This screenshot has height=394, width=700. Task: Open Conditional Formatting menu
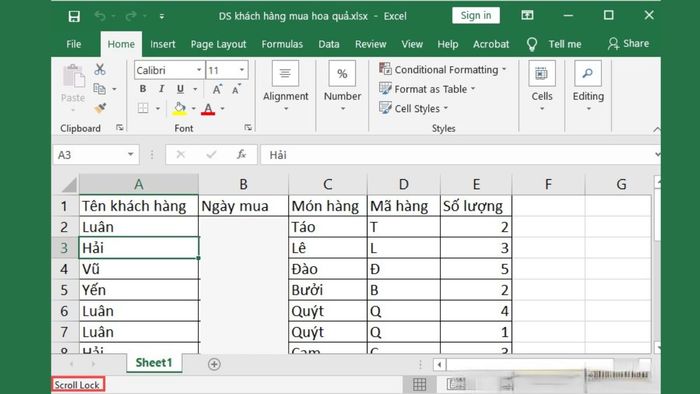pos(442,70)
